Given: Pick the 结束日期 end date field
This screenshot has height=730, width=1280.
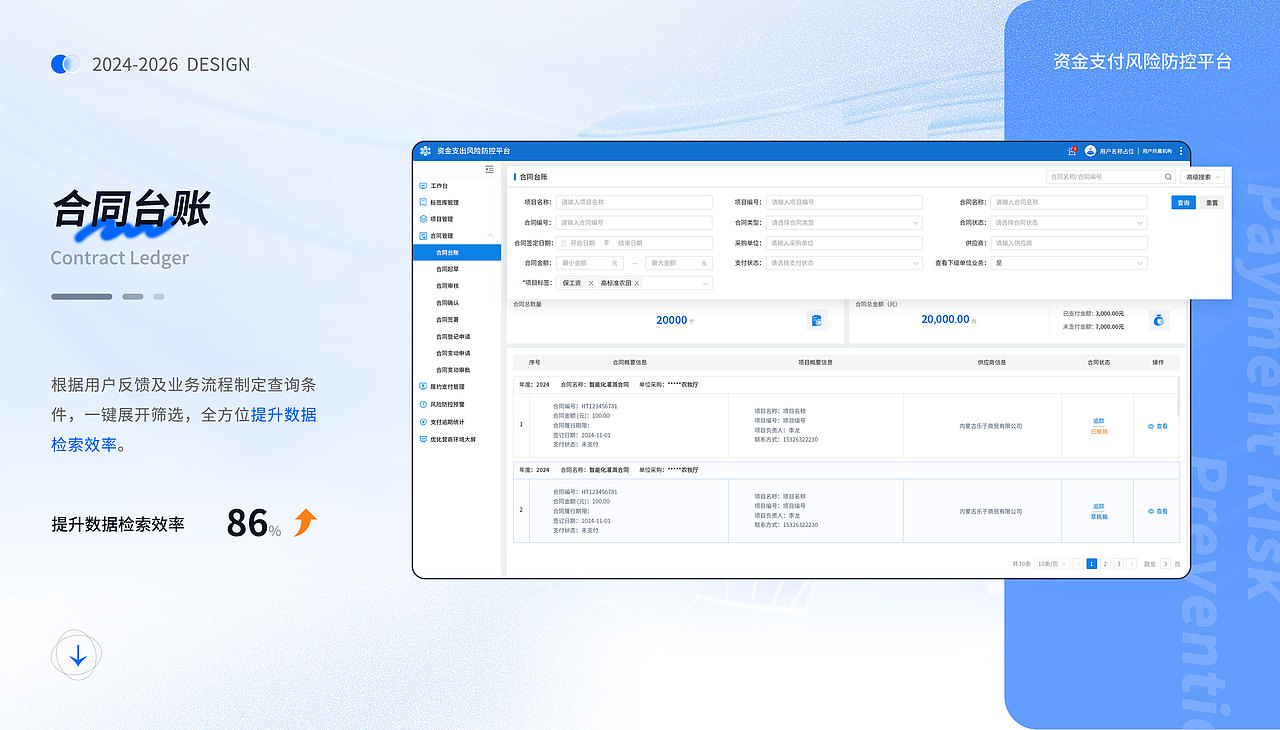Looking at the screenshot, I should 631,243.
